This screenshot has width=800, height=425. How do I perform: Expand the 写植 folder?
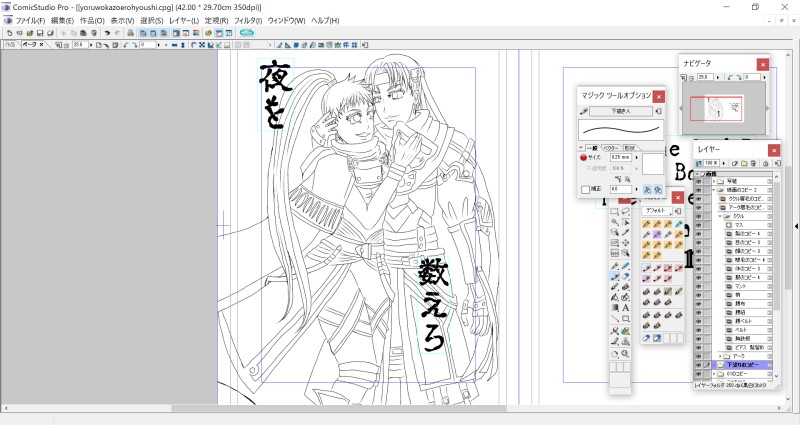714,181
